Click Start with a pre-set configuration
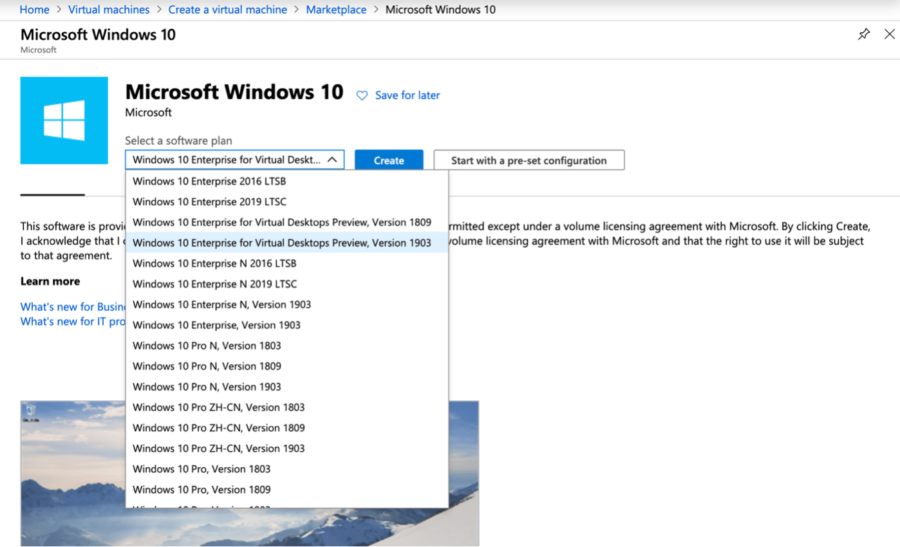 click(x=529, y=160)
